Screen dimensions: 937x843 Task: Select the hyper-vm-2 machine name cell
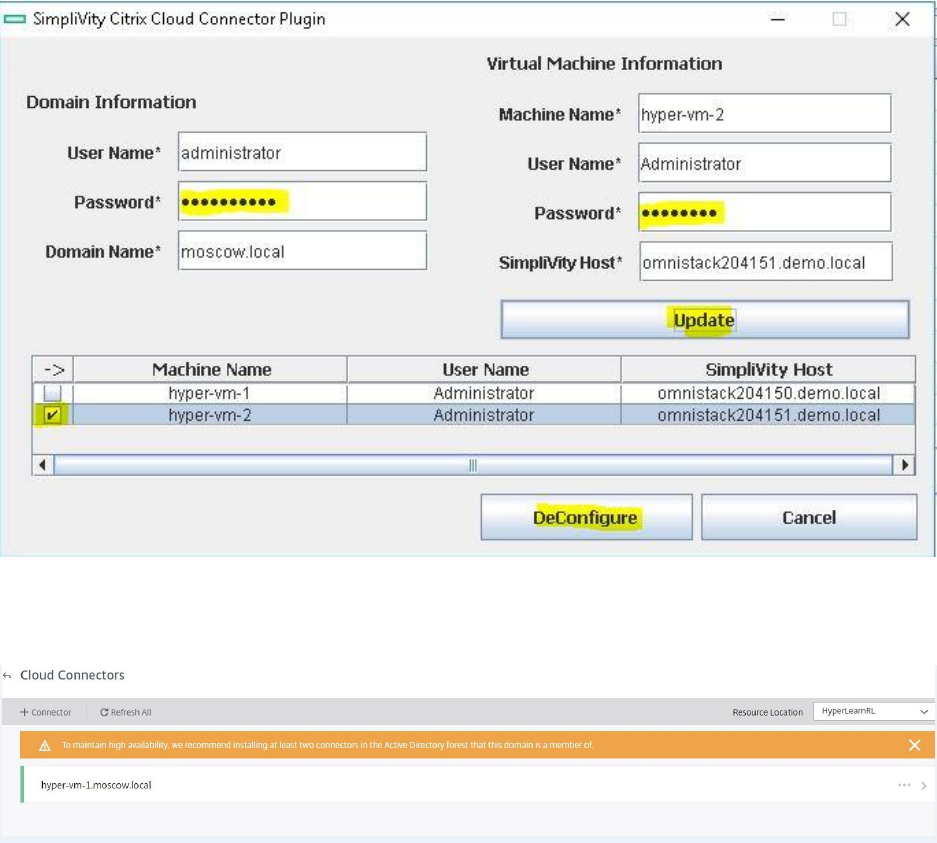(210, 415)
